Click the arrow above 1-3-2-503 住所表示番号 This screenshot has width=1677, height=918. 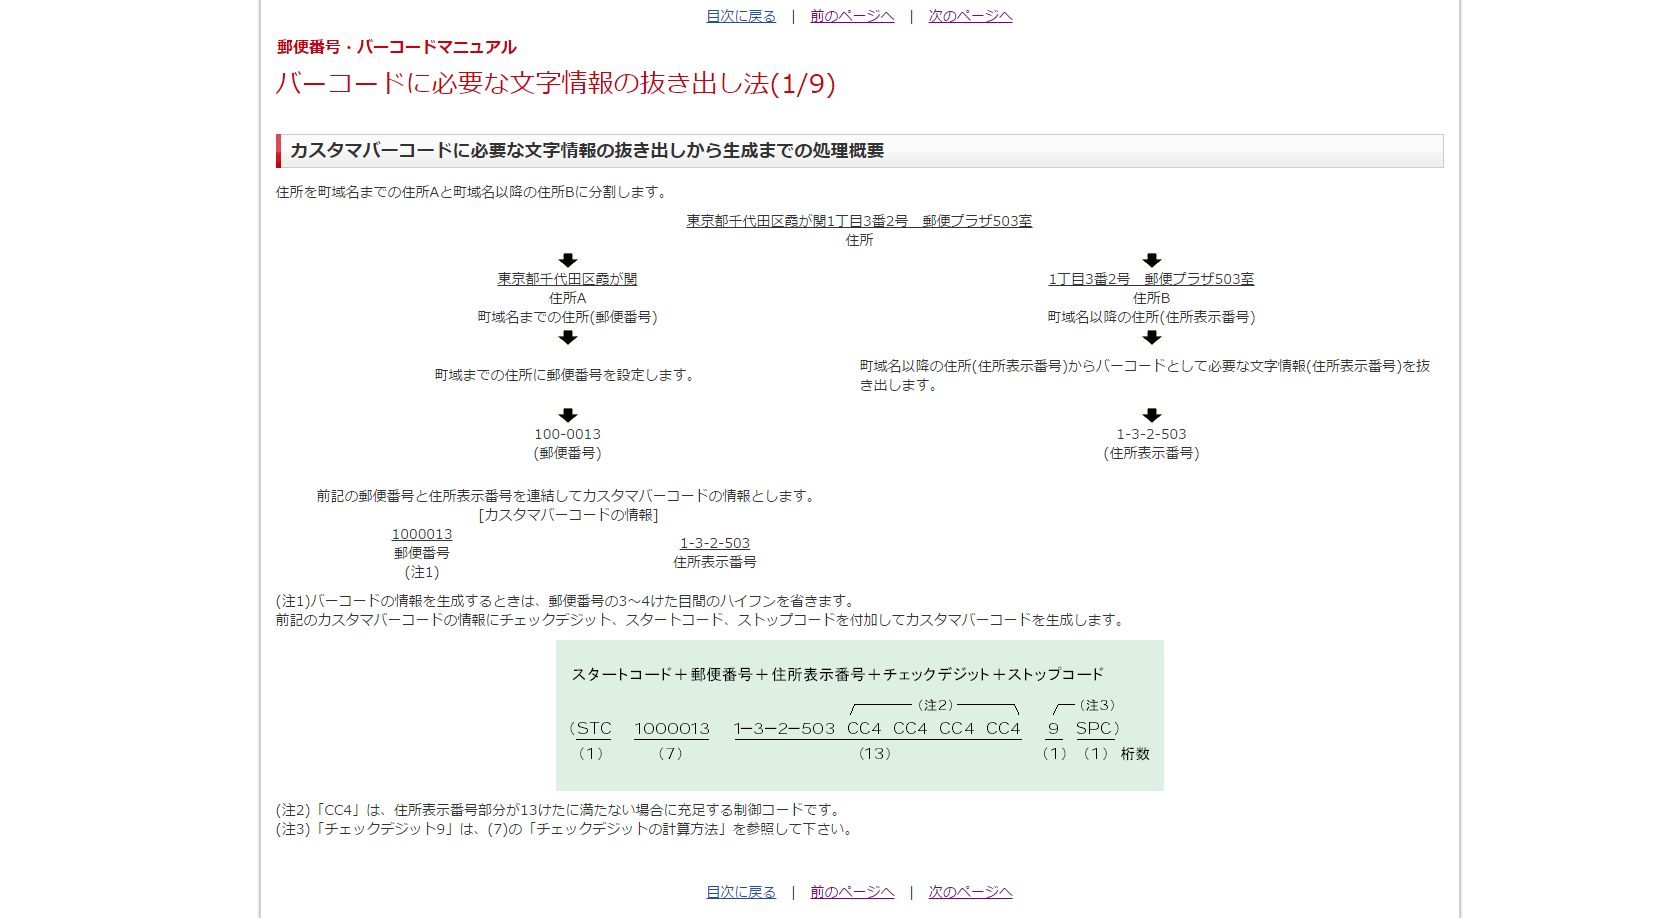tap(1152, 415)
